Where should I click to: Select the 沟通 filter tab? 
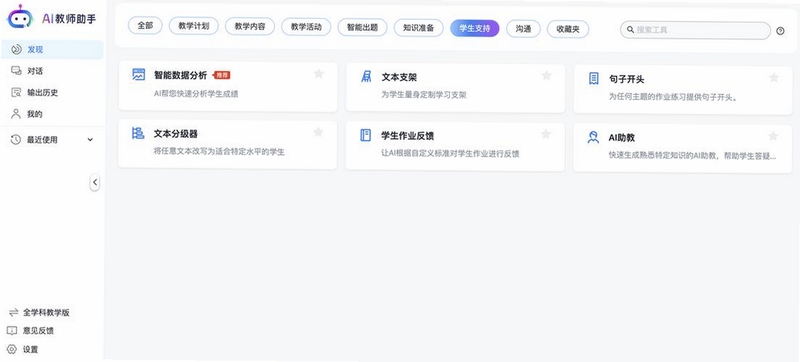coord(523,29)
